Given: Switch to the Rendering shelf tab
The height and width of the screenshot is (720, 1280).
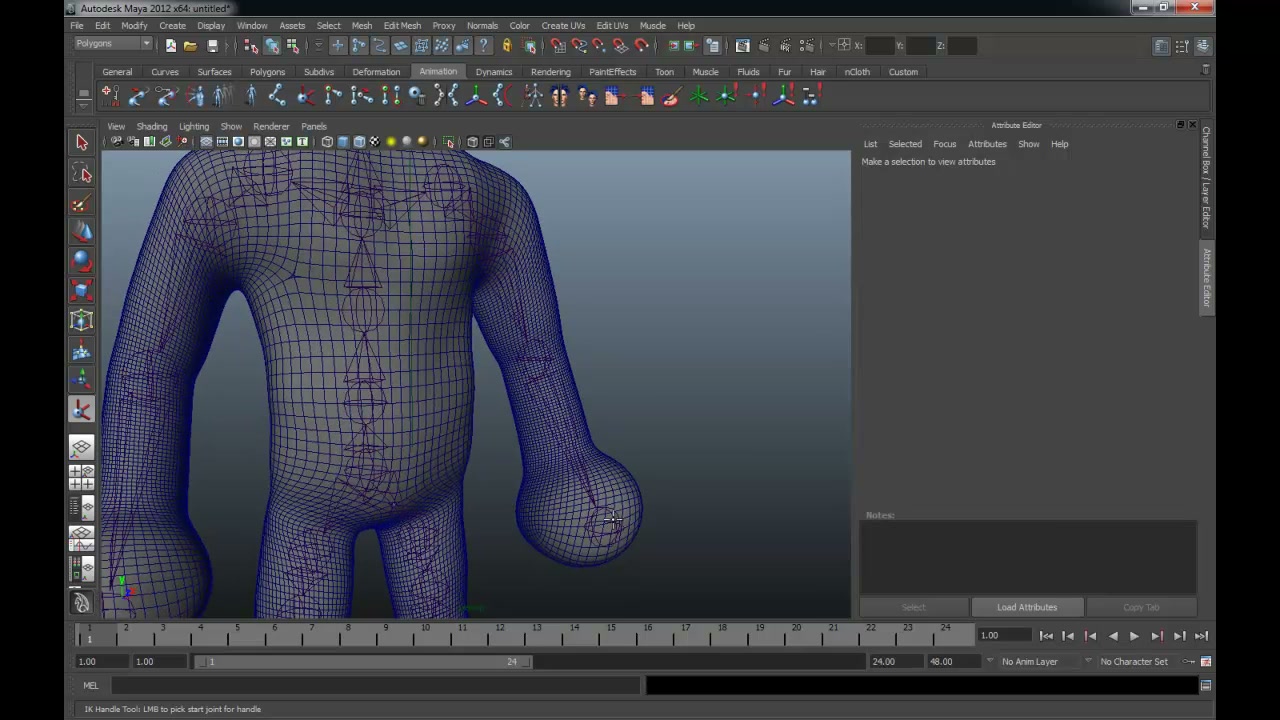Looking at the screenshot, I should coord(551,72).
